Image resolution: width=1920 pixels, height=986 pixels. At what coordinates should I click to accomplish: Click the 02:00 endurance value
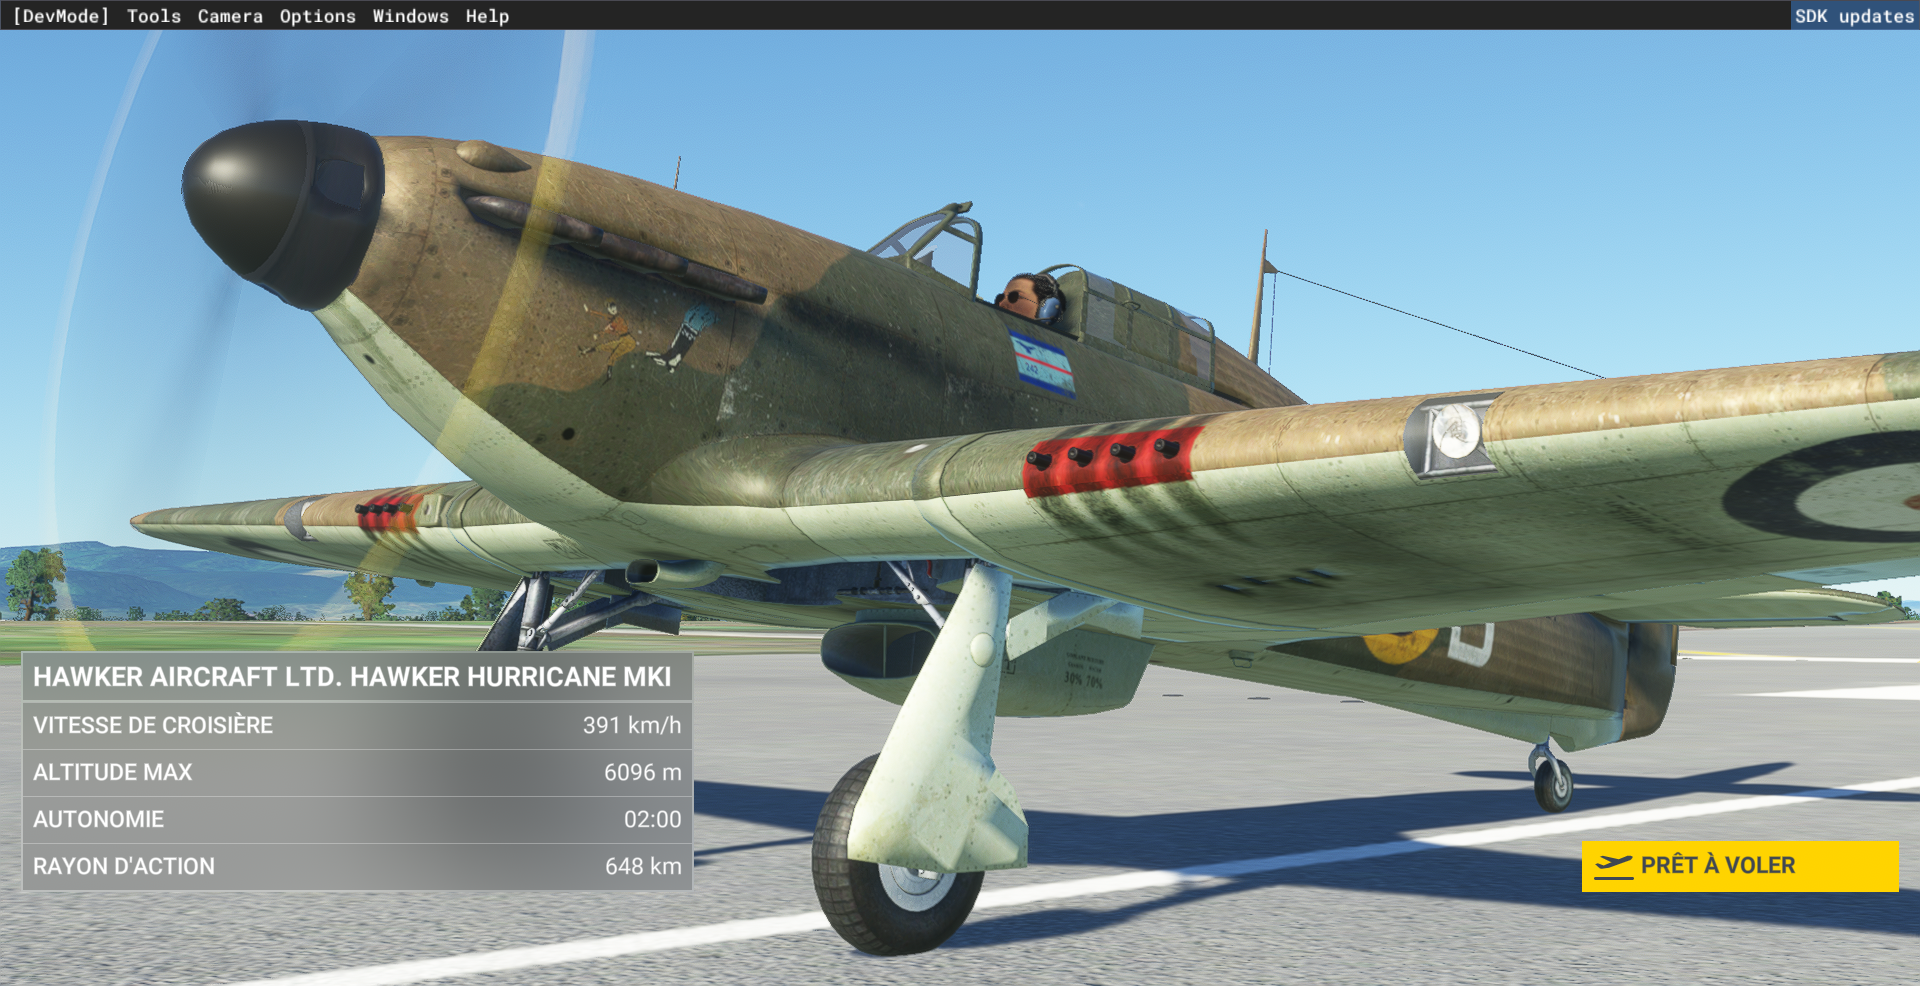[x=653, y=819]
